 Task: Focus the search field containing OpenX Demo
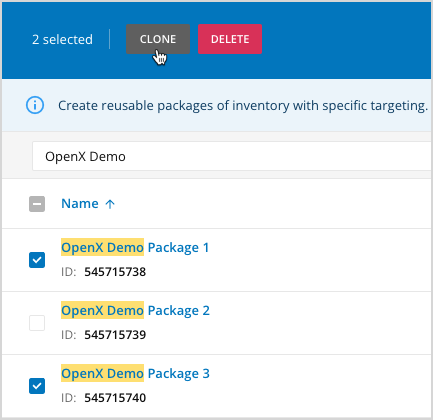[x=232, y=156]
